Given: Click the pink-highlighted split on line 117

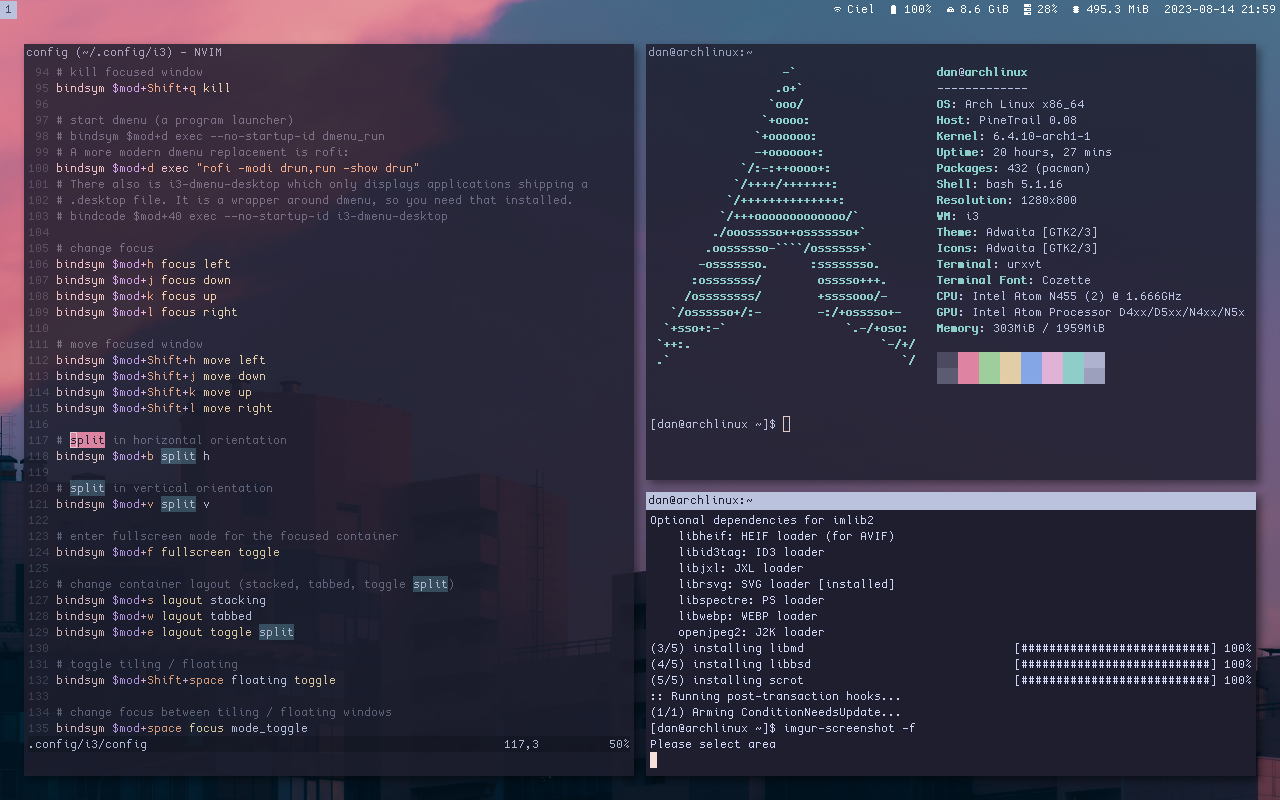Looking at the screenshot, I should [x=87, y=440].
